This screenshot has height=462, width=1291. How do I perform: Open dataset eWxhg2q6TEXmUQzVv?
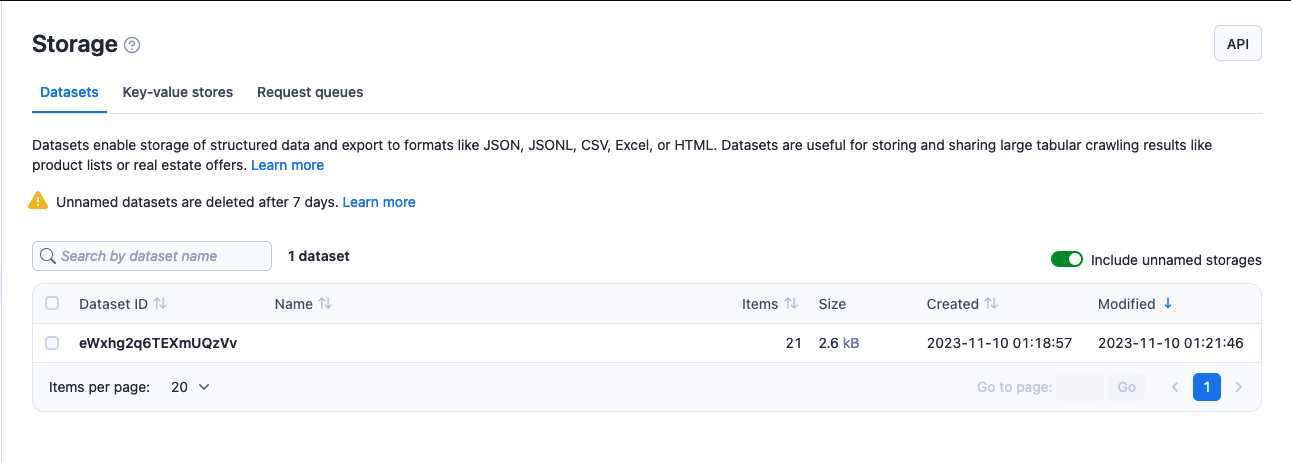[158, 343]
